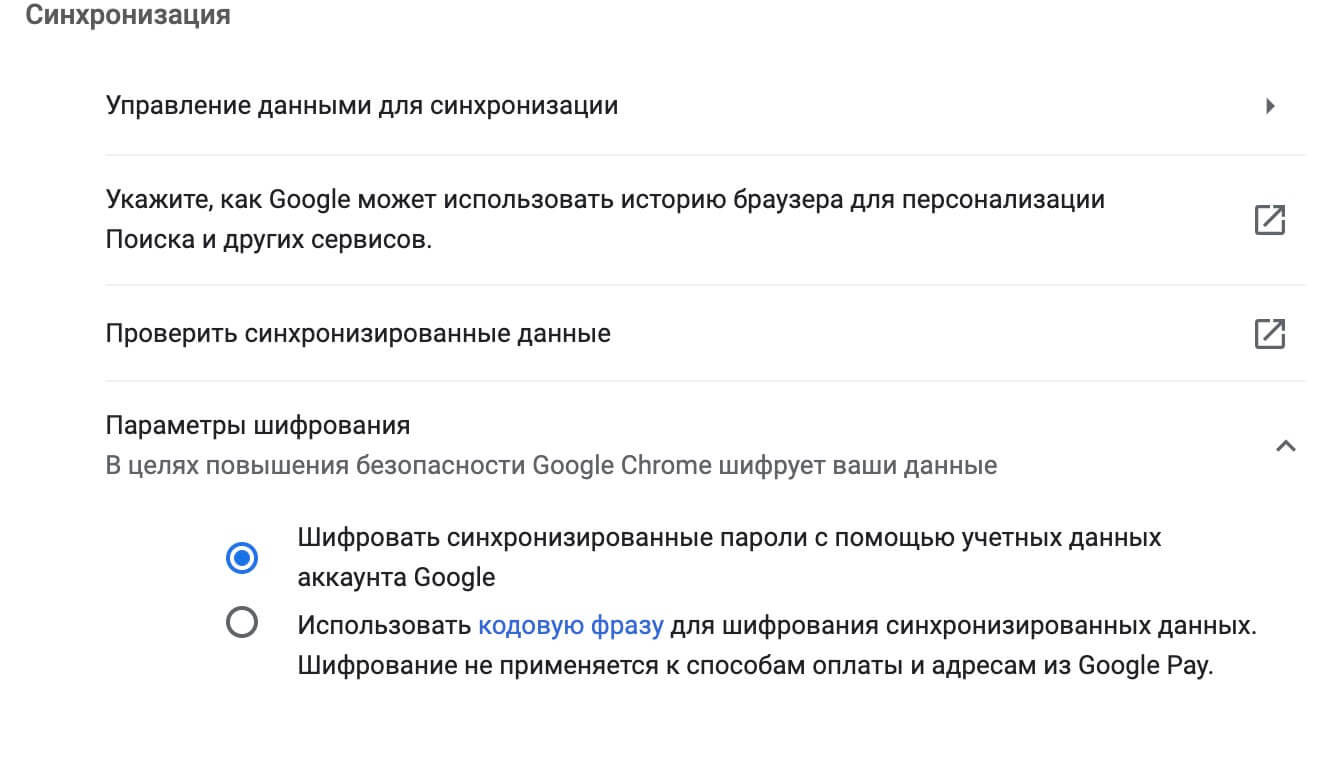Click the word Использовать beside second radio
This screenshot has width=1342, height=768.
(384, 627)
